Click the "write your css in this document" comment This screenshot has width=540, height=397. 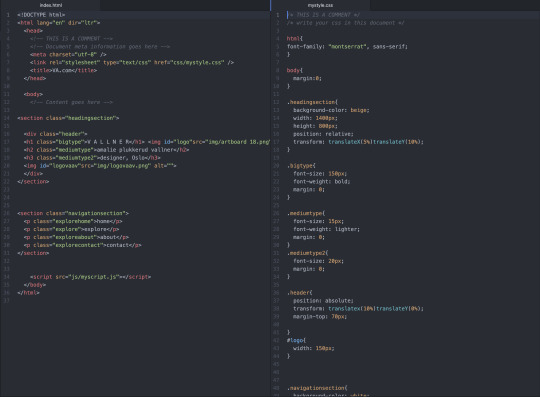pos(345,23)
